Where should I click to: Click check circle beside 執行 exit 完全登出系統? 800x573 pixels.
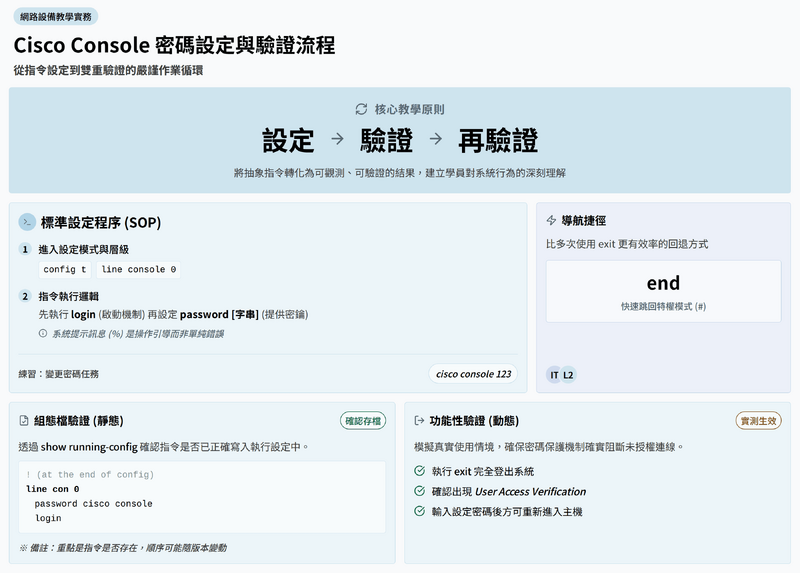419,471
